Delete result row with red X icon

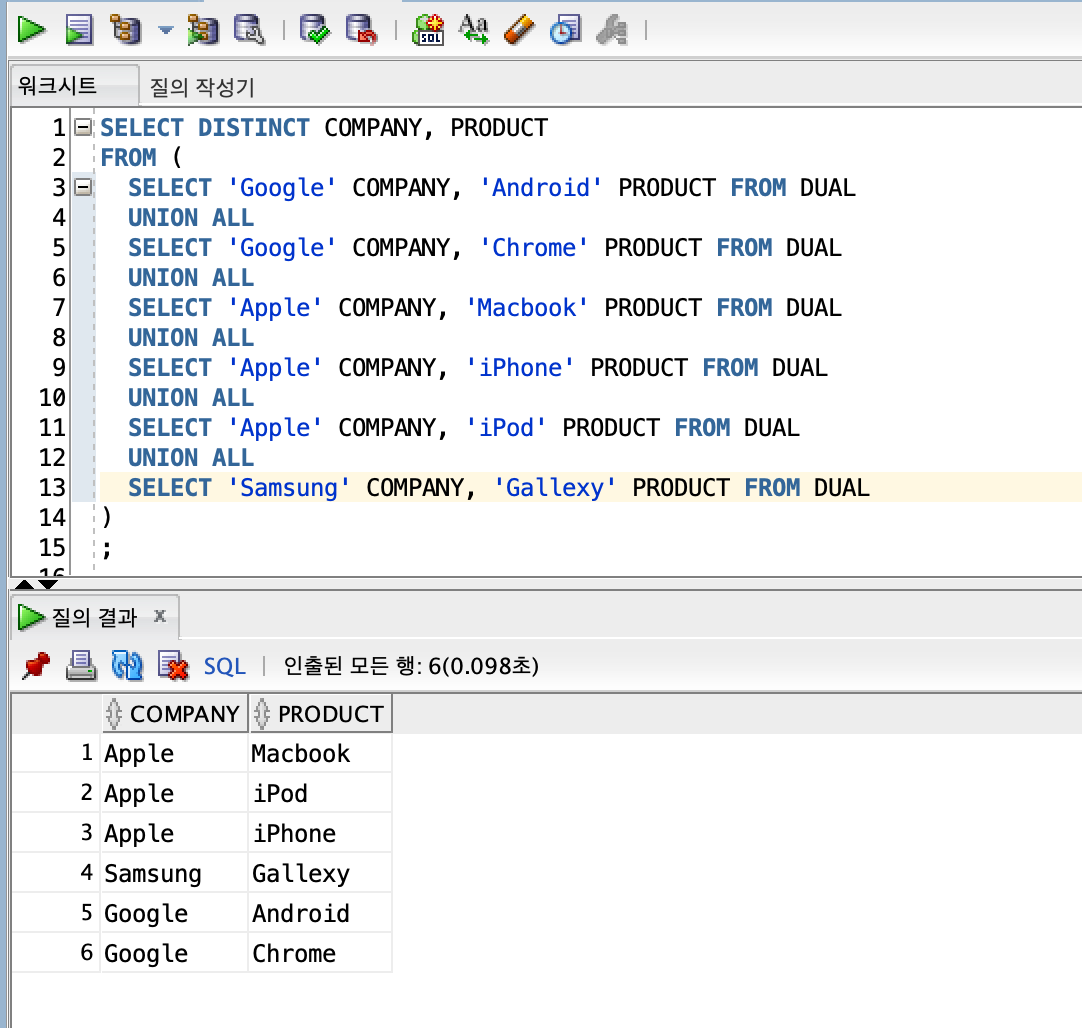point(173,666)
